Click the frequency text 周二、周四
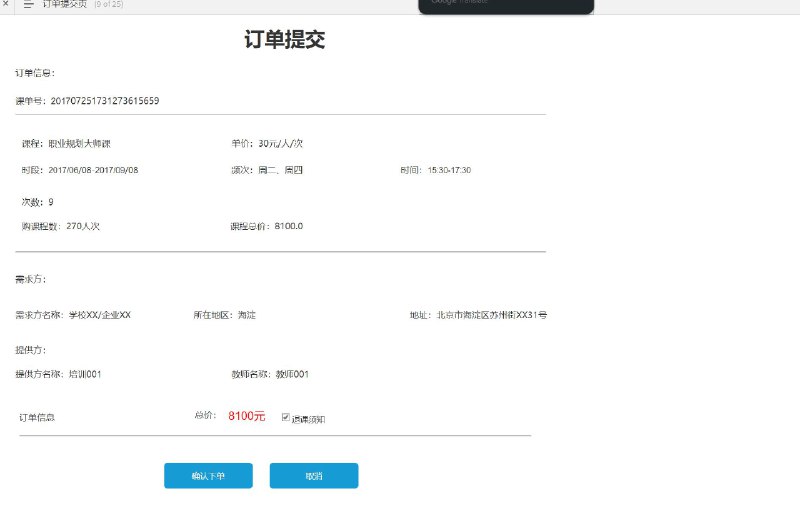 click(x=281, y=170)
